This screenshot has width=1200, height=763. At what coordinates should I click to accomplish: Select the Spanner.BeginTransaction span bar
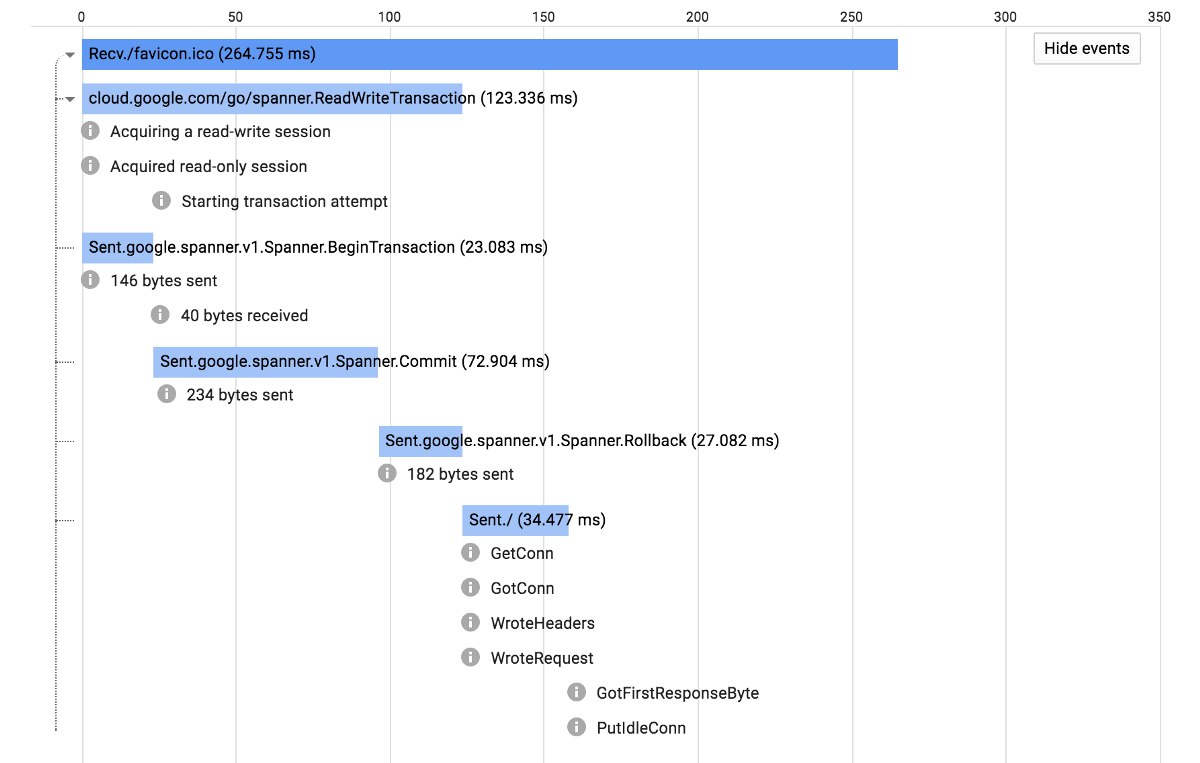(x=117, y=247)
